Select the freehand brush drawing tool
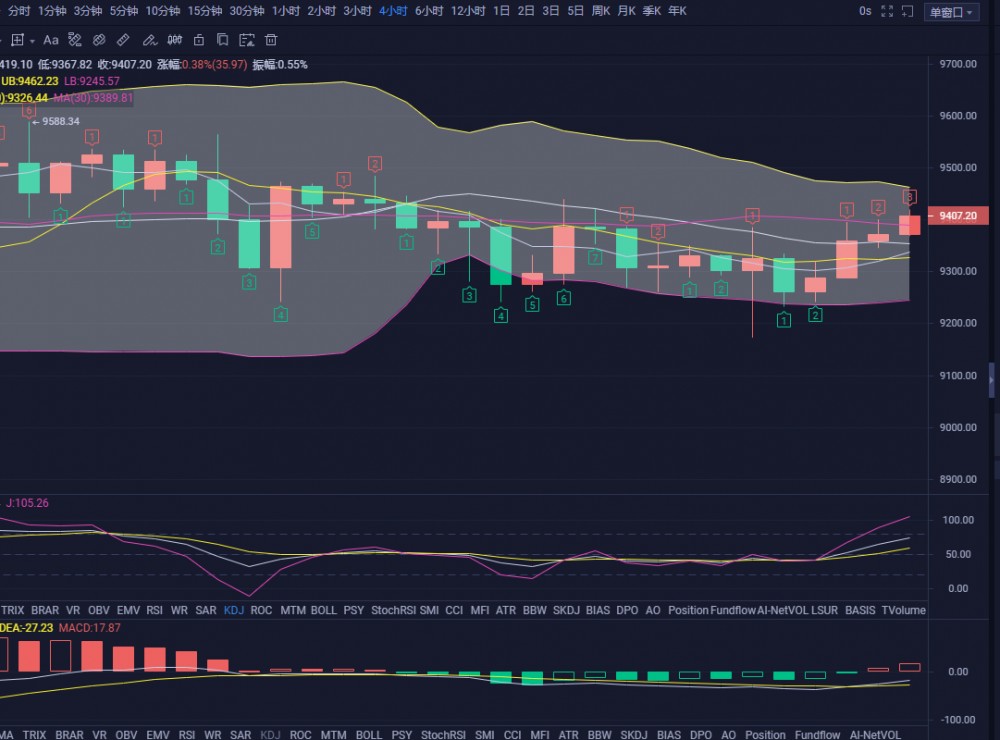Image resolution: width=1000 pixels, height=740 pixels. [149, 40]
